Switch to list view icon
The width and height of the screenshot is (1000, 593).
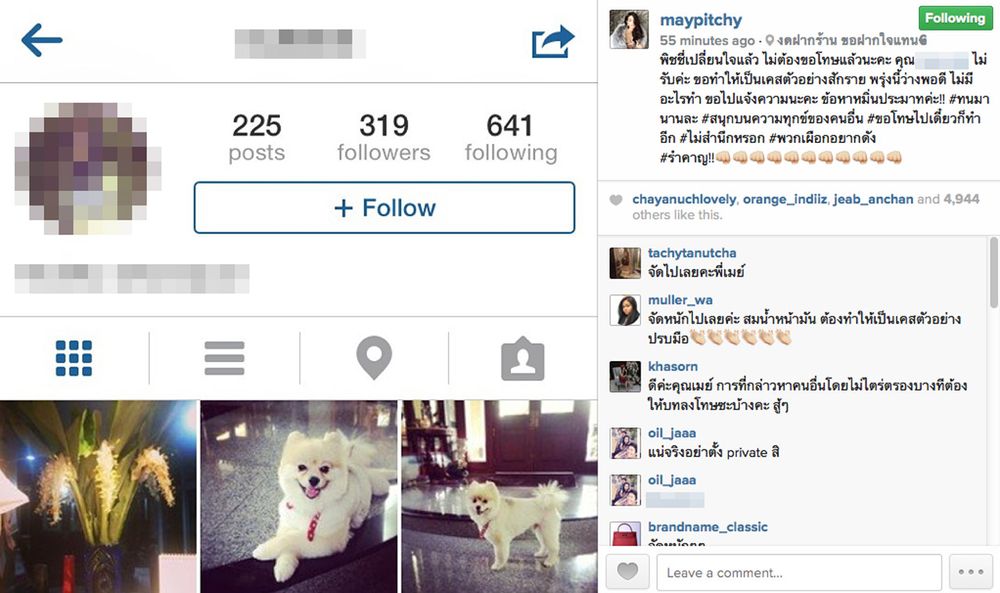pos(224,358)
